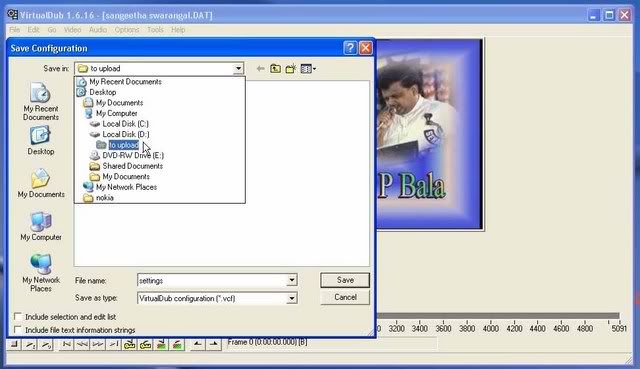The image size is (640, 369).
Task: Go to previous keyframe
Action: point(130,345)
